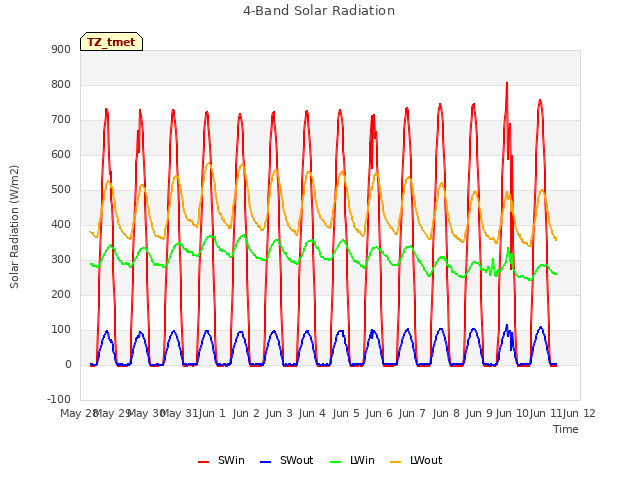Click the Time axis label
Viewport: 640px width, 480px height.
tap(566, 429)
